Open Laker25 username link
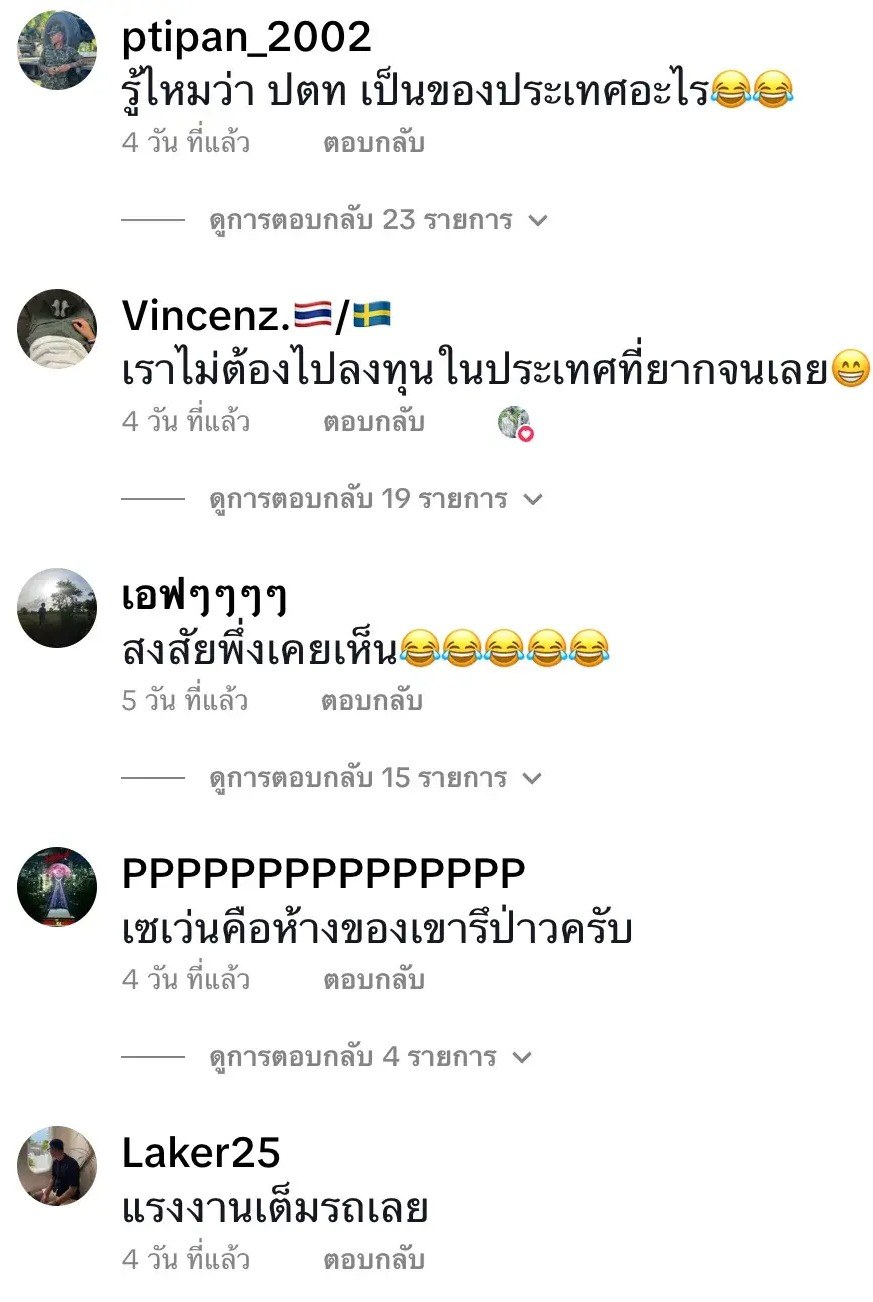Screen dimensions: 873x1302 point(201,1154)
